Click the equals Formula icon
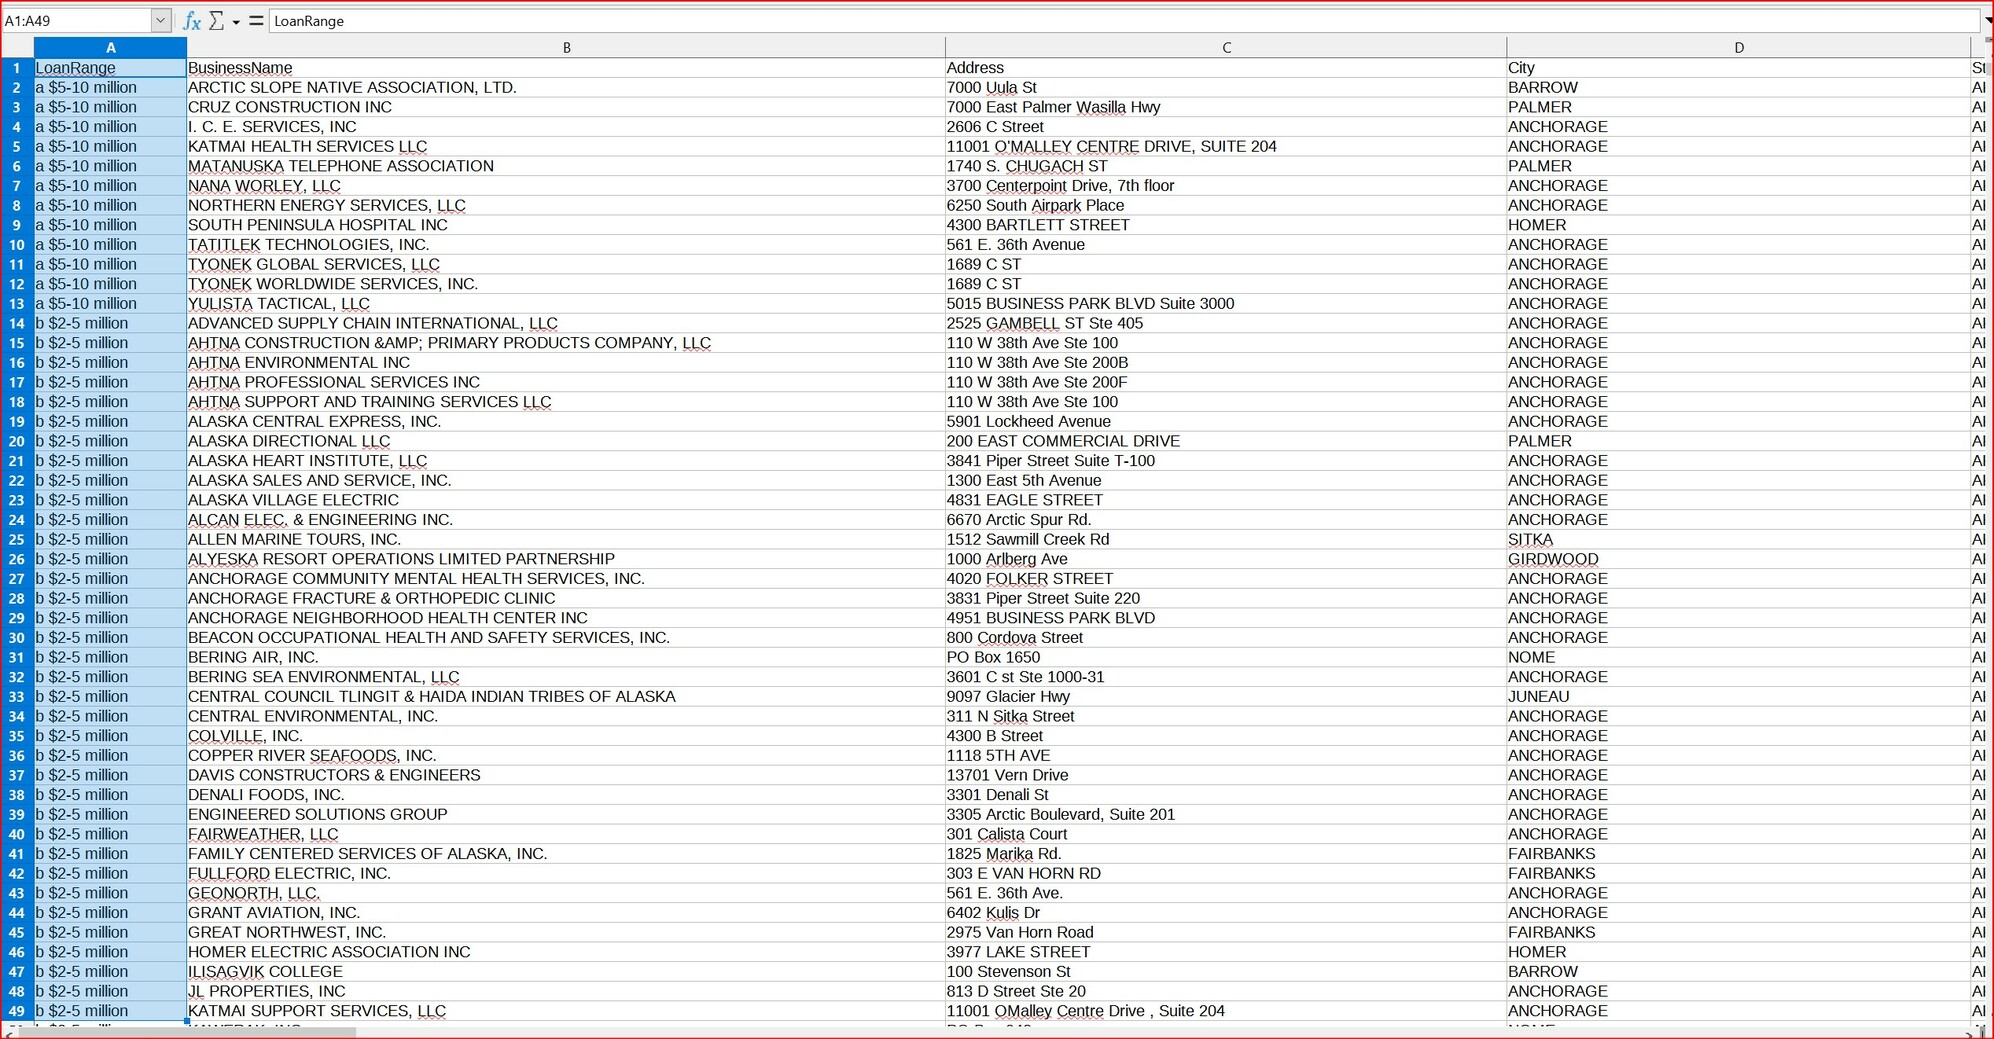Viewport: 1994px width, 1039px height. click(x=256, y=21)
